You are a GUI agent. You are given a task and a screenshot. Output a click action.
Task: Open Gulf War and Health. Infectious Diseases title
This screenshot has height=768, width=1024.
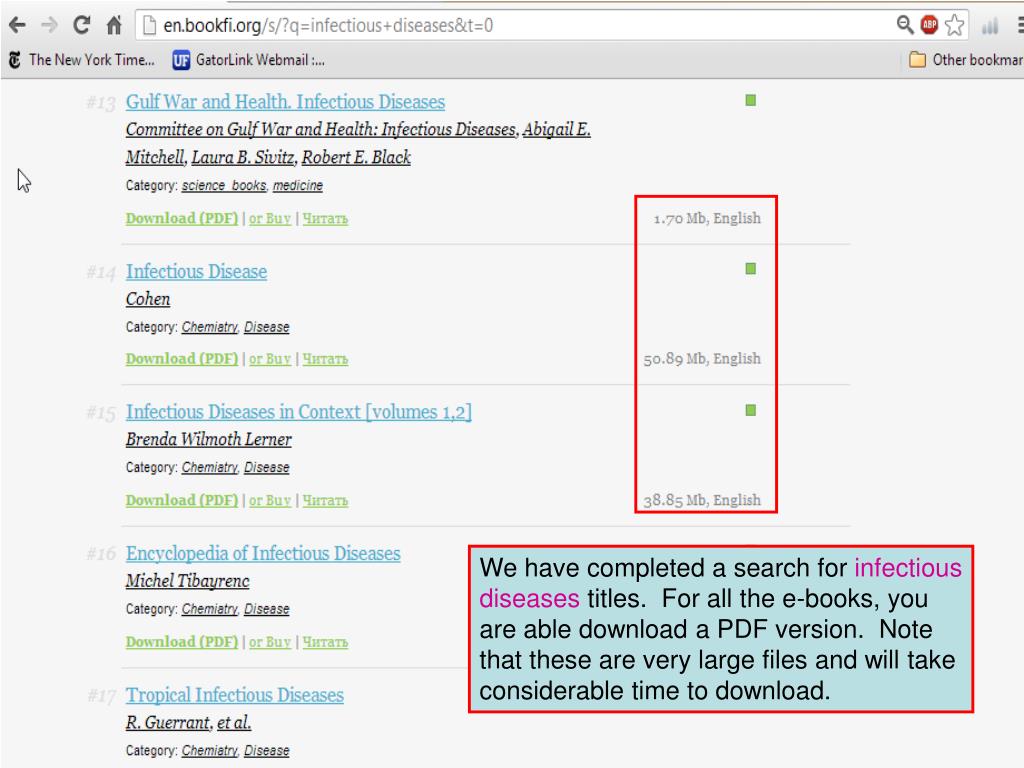(285, 102)
